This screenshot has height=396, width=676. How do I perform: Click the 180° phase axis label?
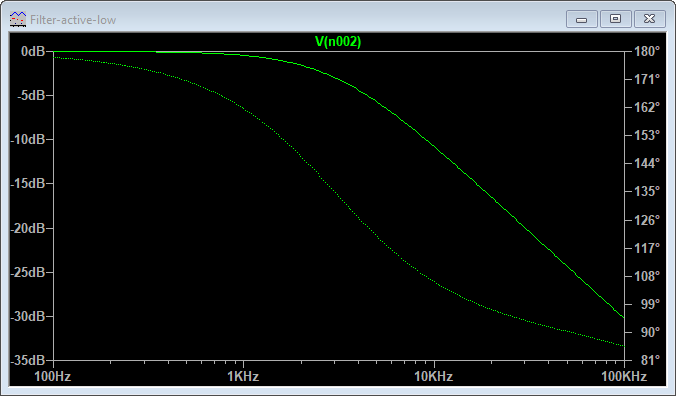pyautogui.click(x=647, y=52)
